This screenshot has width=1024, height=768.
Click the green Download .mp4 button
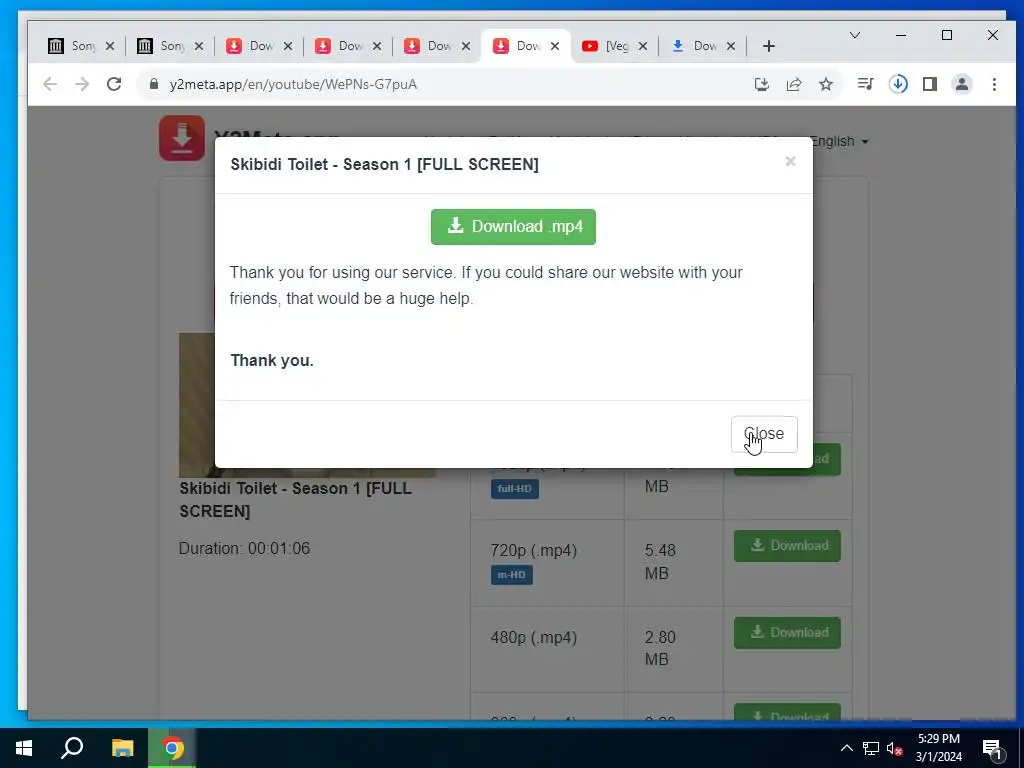[513, 227]
